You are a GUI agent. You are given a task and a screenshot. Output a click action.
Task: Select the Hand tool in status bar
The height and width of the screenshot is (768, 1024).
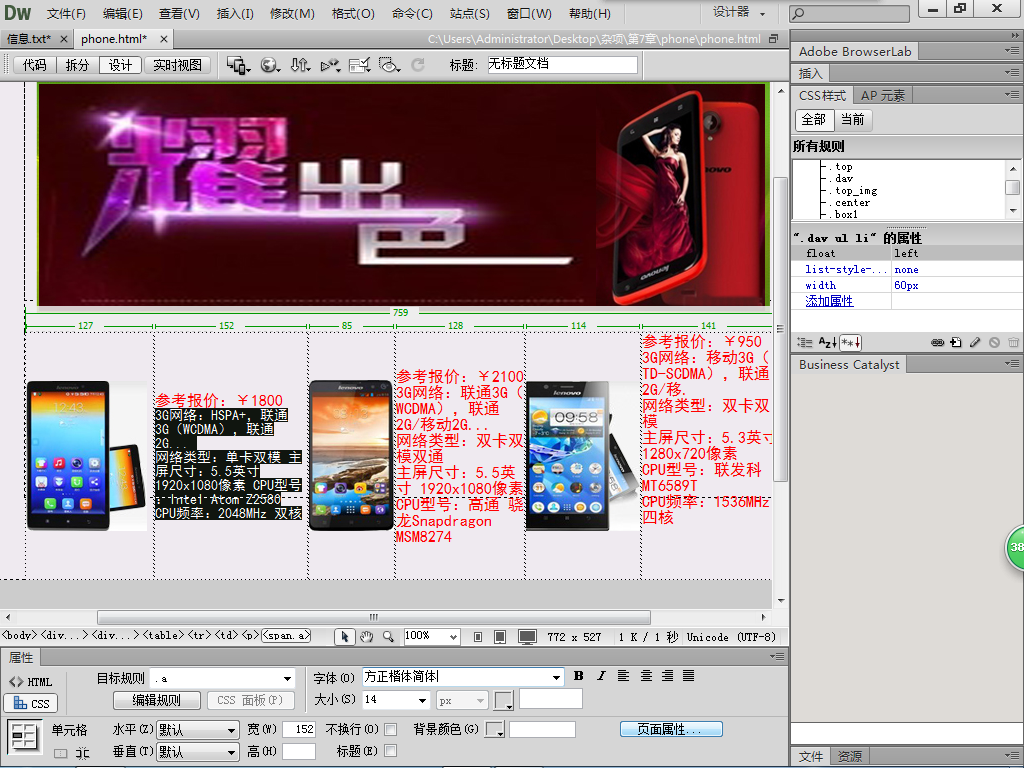point(366,637)
